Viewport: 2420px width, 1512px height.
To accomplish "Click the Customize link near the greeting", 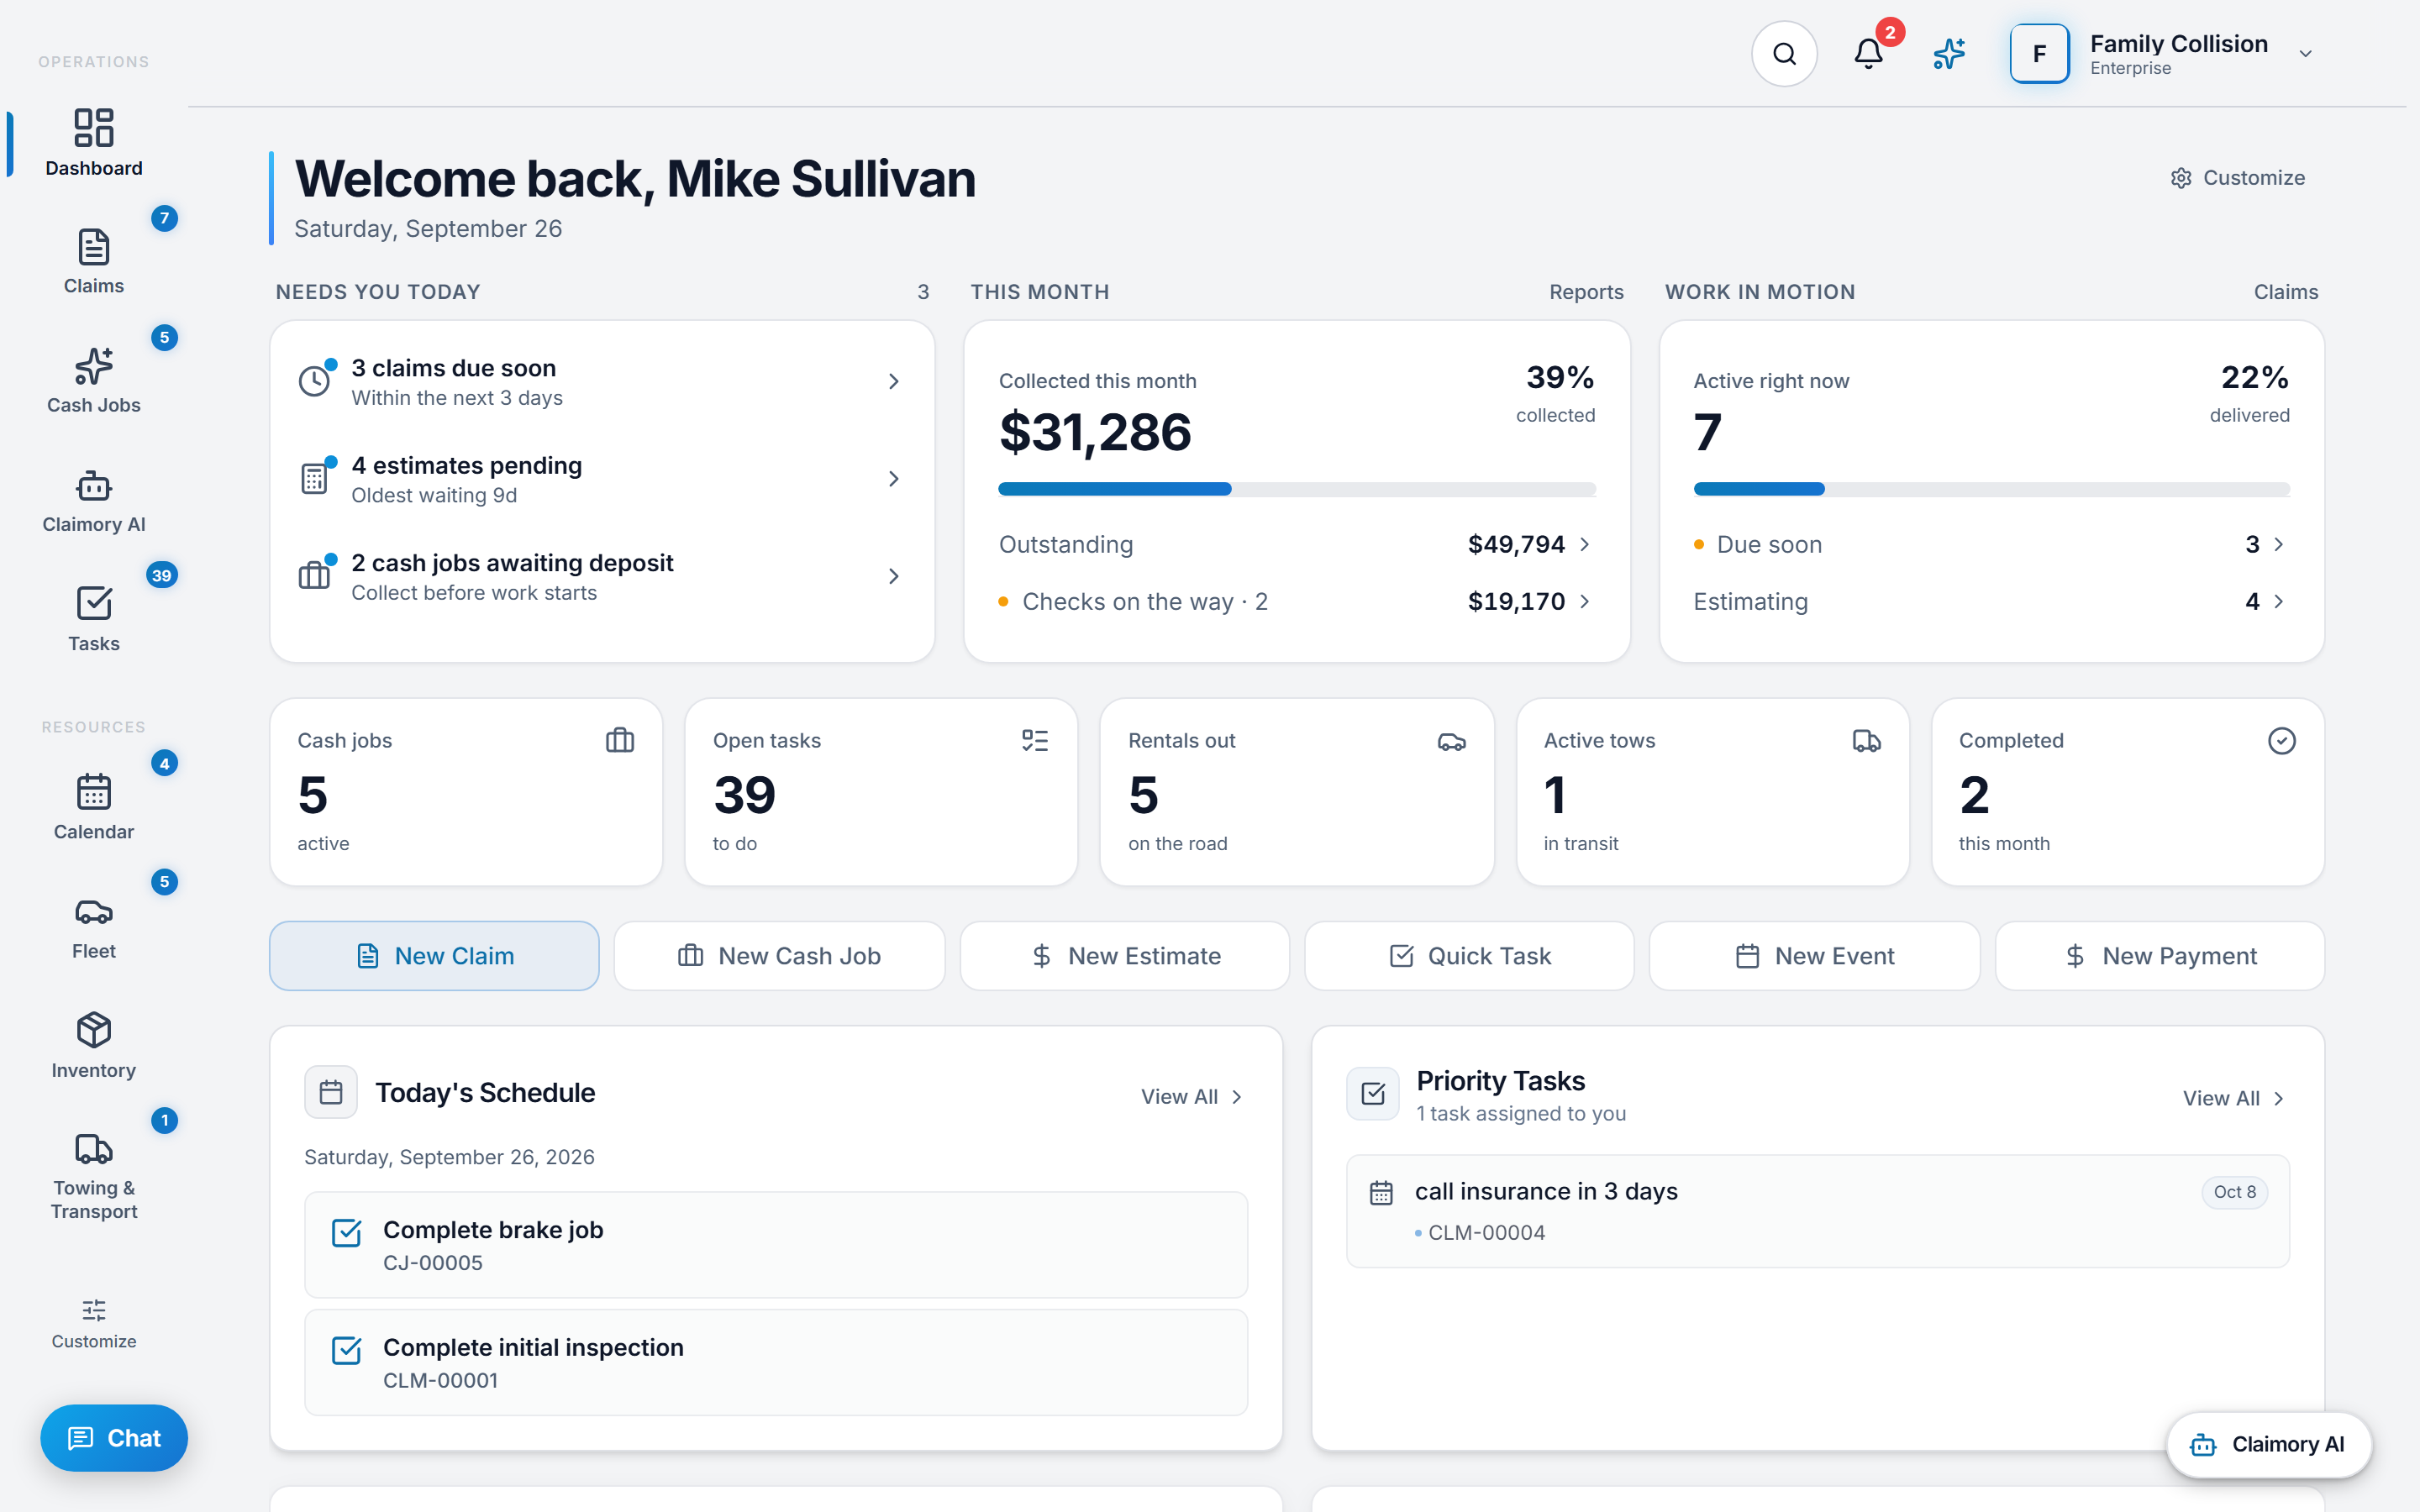I will [x=2237, y=178].
